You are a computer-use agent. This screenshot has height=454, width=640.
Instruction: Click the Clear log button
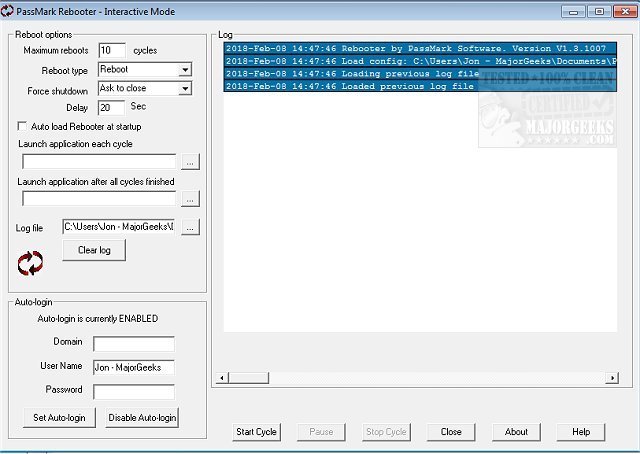pyautogui.click(x=94, y=250)
